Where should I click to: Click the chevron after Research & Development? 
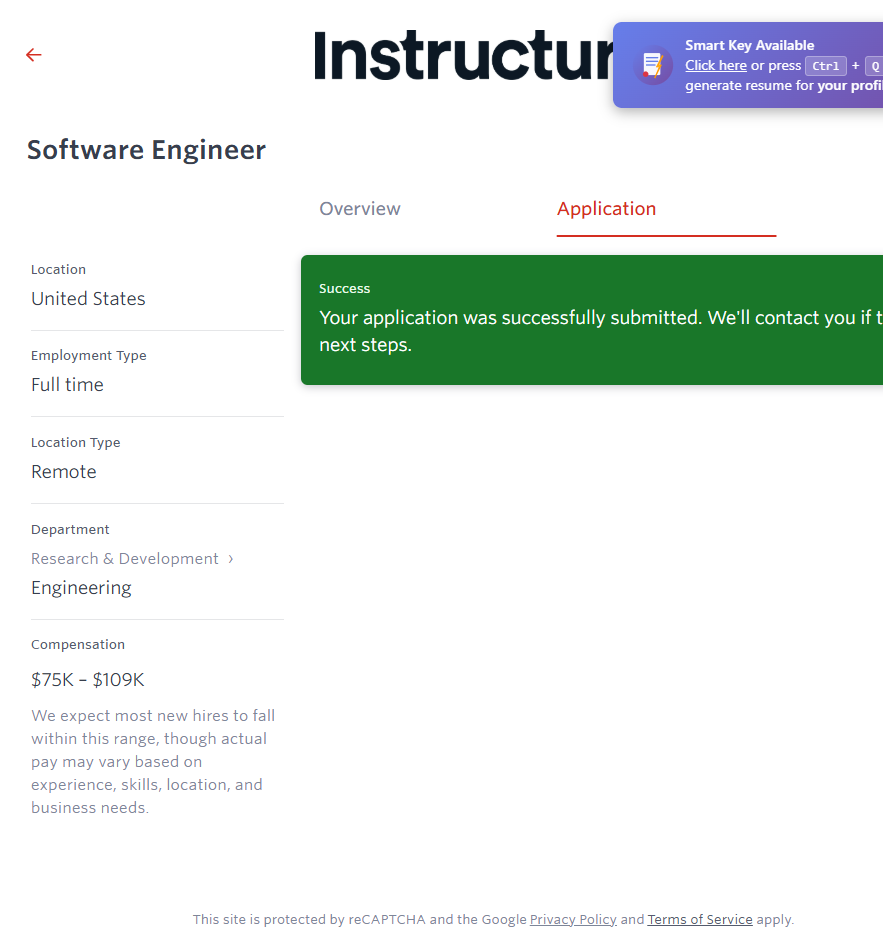click(x=231, y=559)
